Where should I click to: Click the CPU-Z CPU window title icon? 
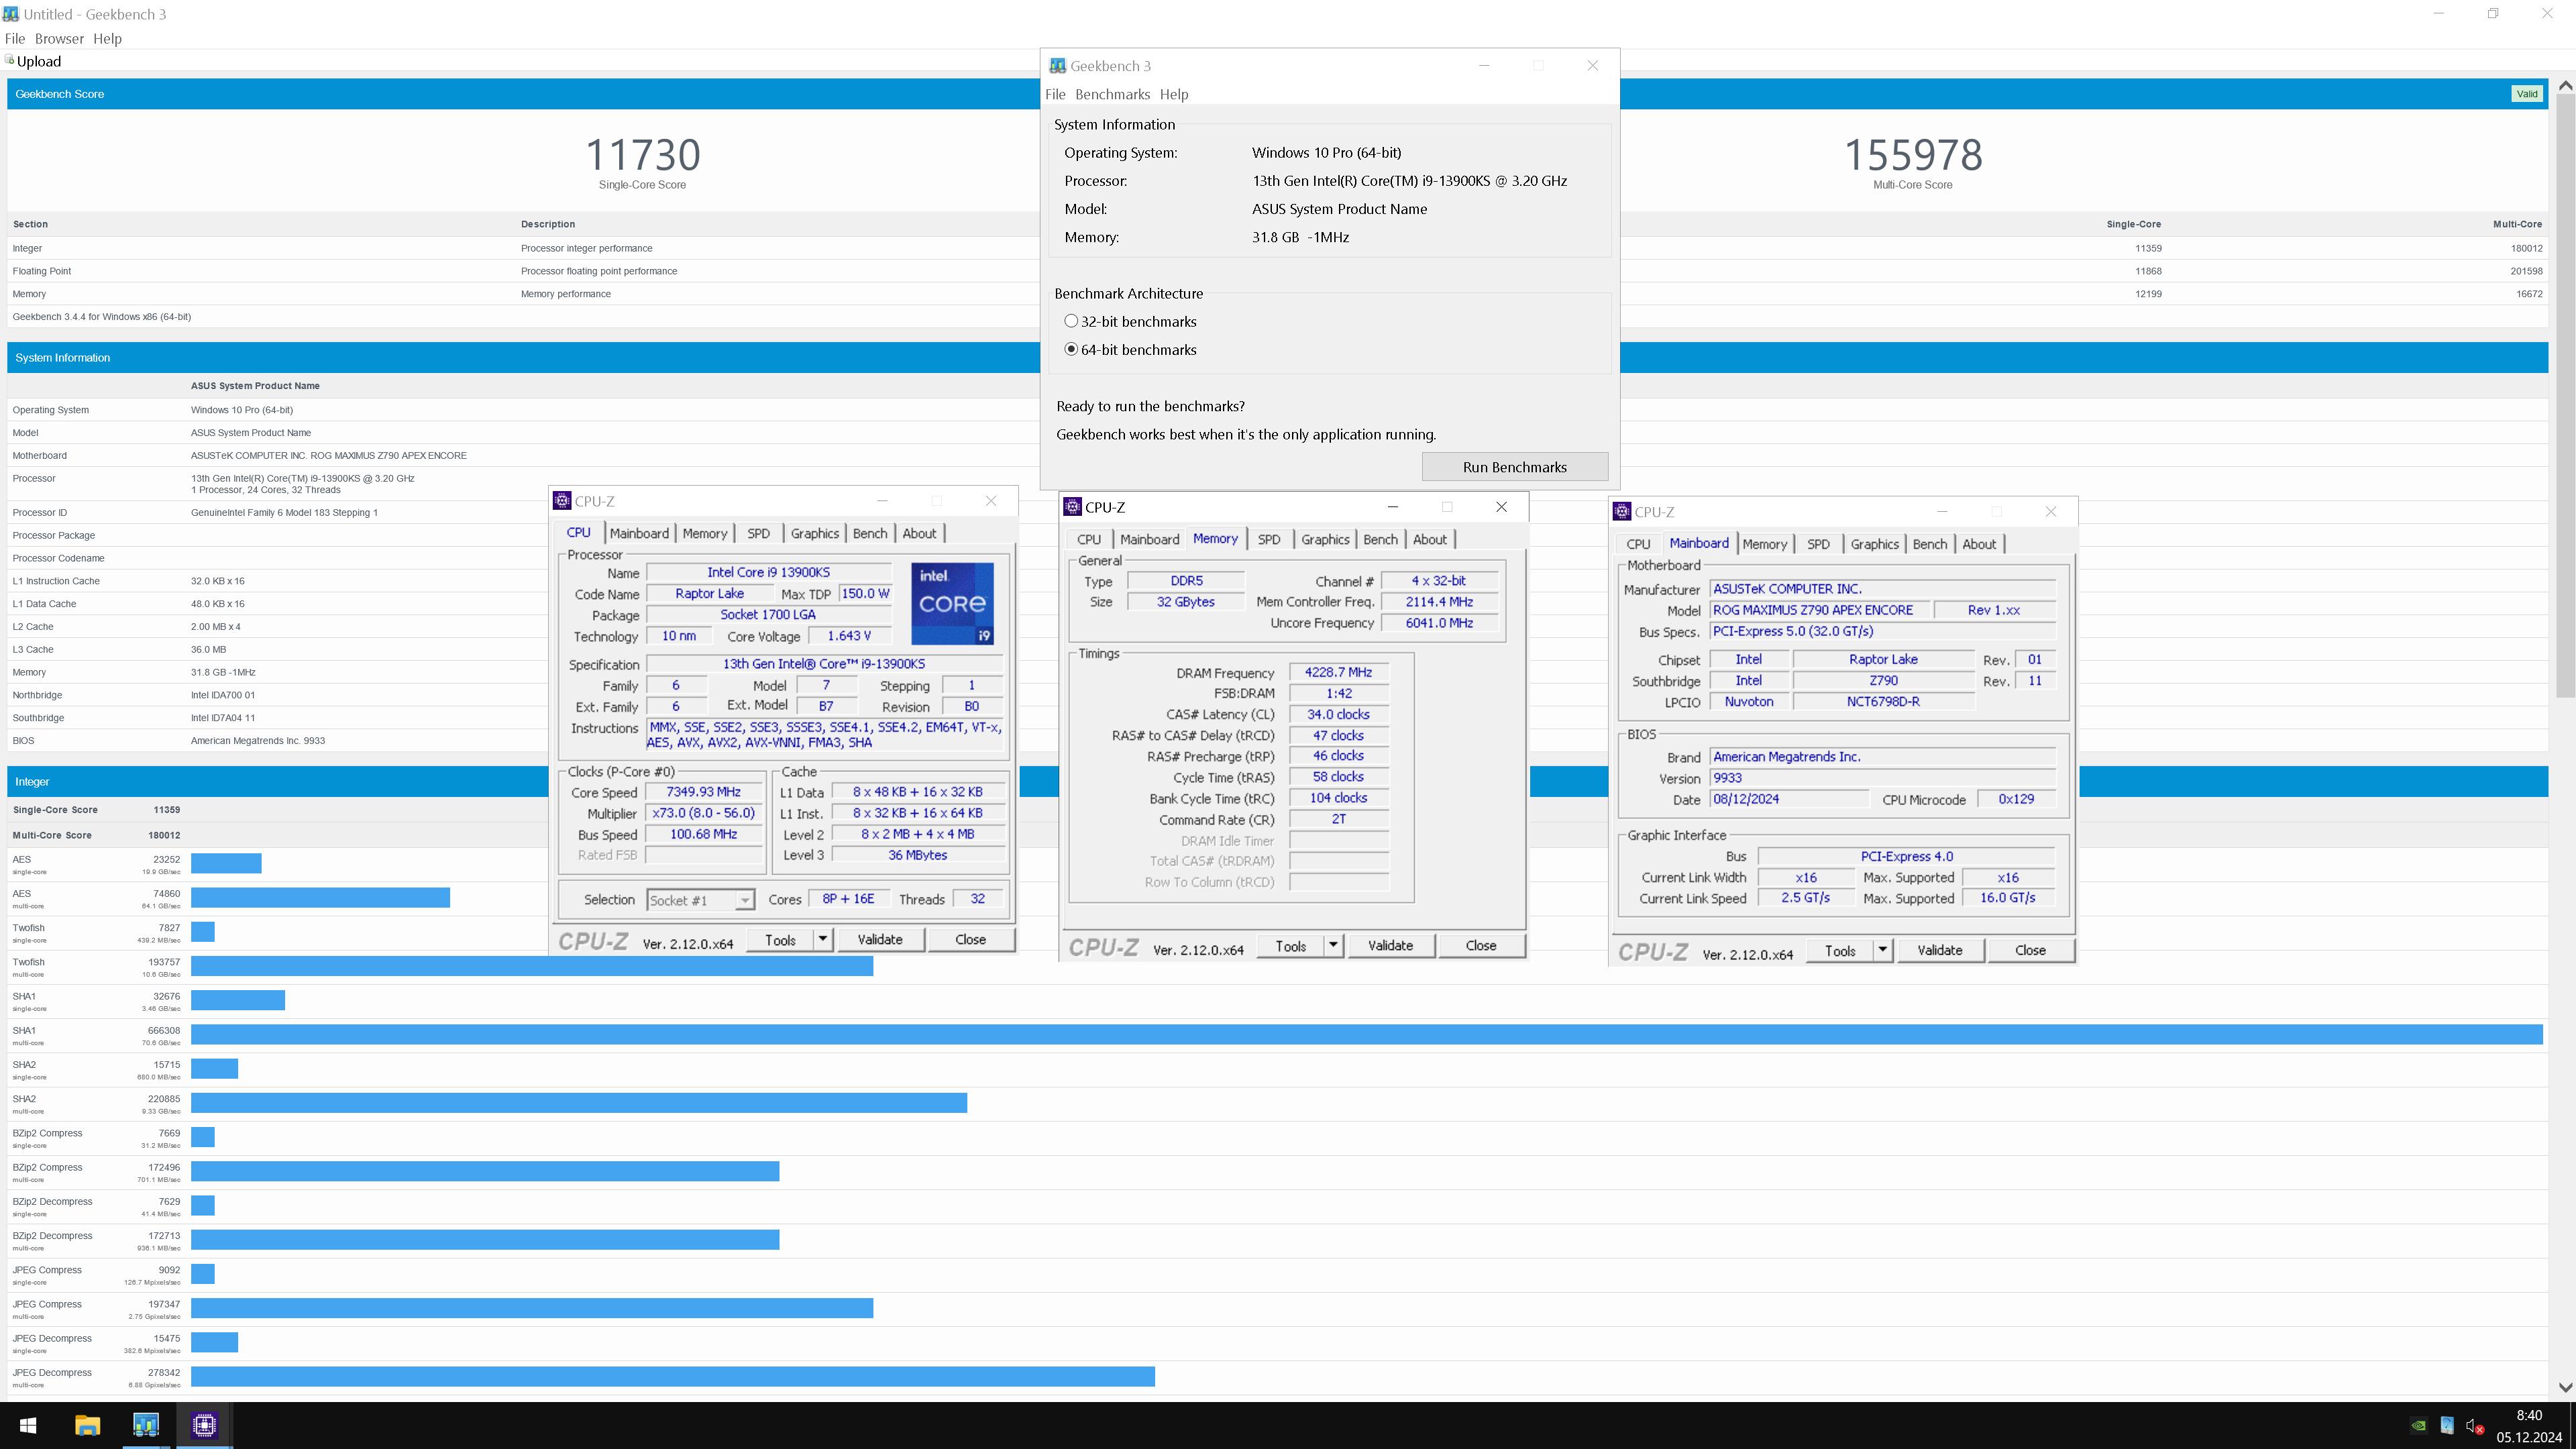(x=562, y=501)
